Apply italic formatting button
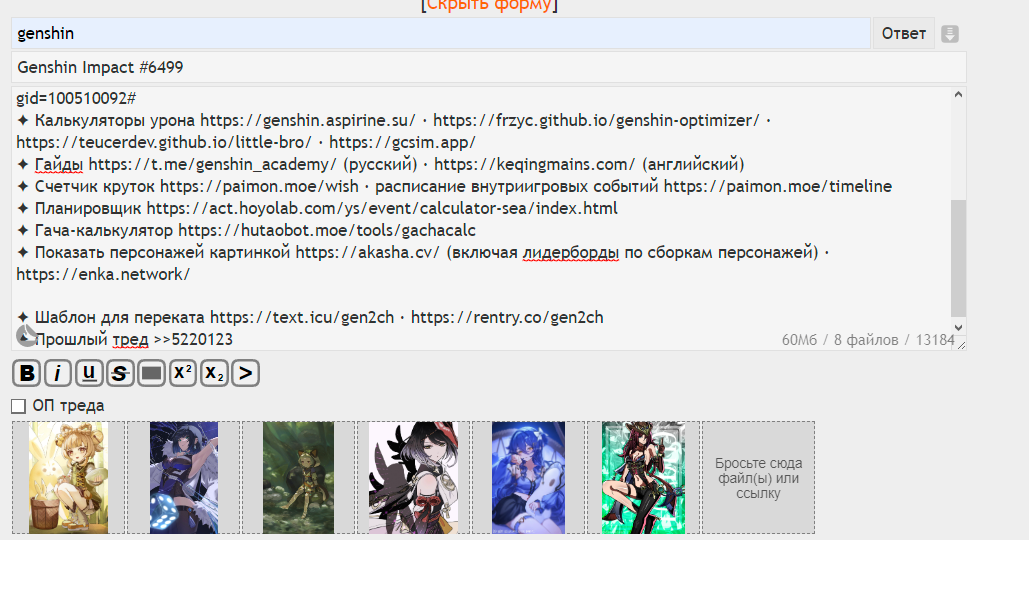 click(58, 373)
